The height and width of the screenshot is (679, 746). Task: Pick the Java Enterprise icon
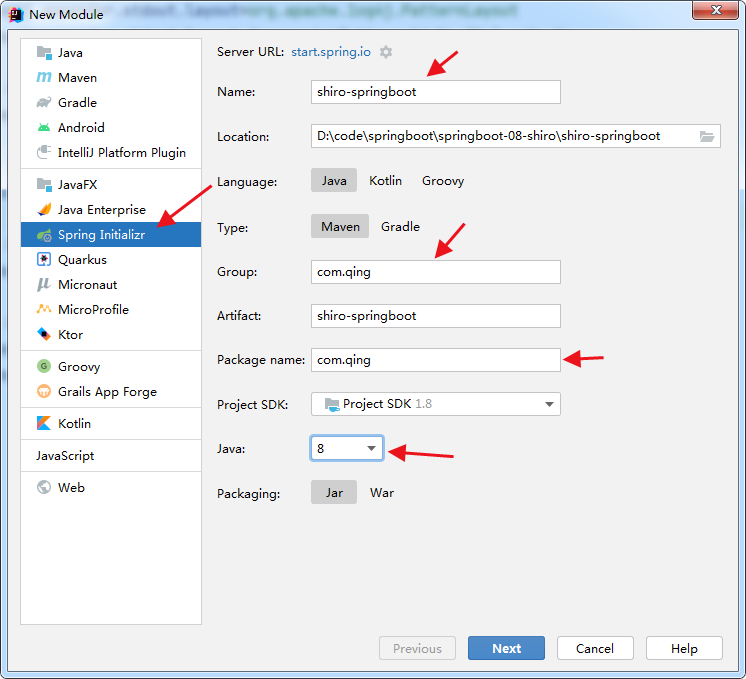click(x=44, y=209)
